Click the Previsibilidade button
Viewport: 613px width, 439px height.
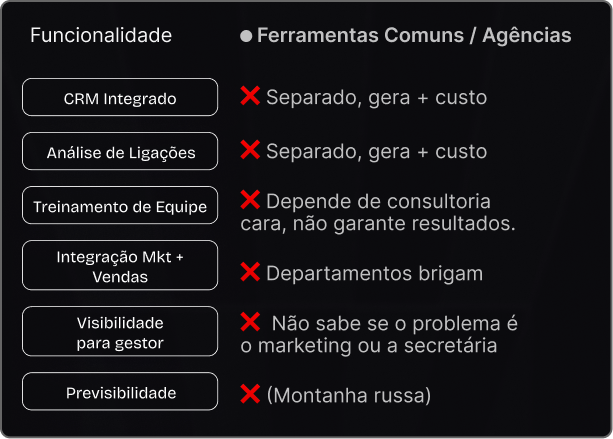[x=120, y=392]
